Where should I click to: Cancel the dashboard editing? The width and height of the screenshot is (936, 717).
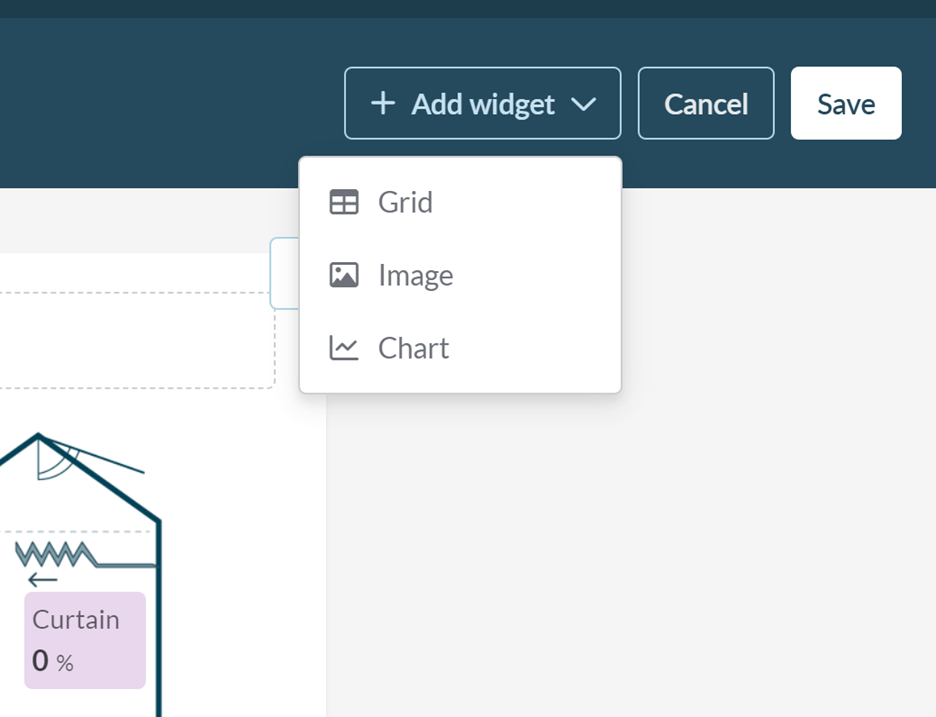[x=706, y=104]
